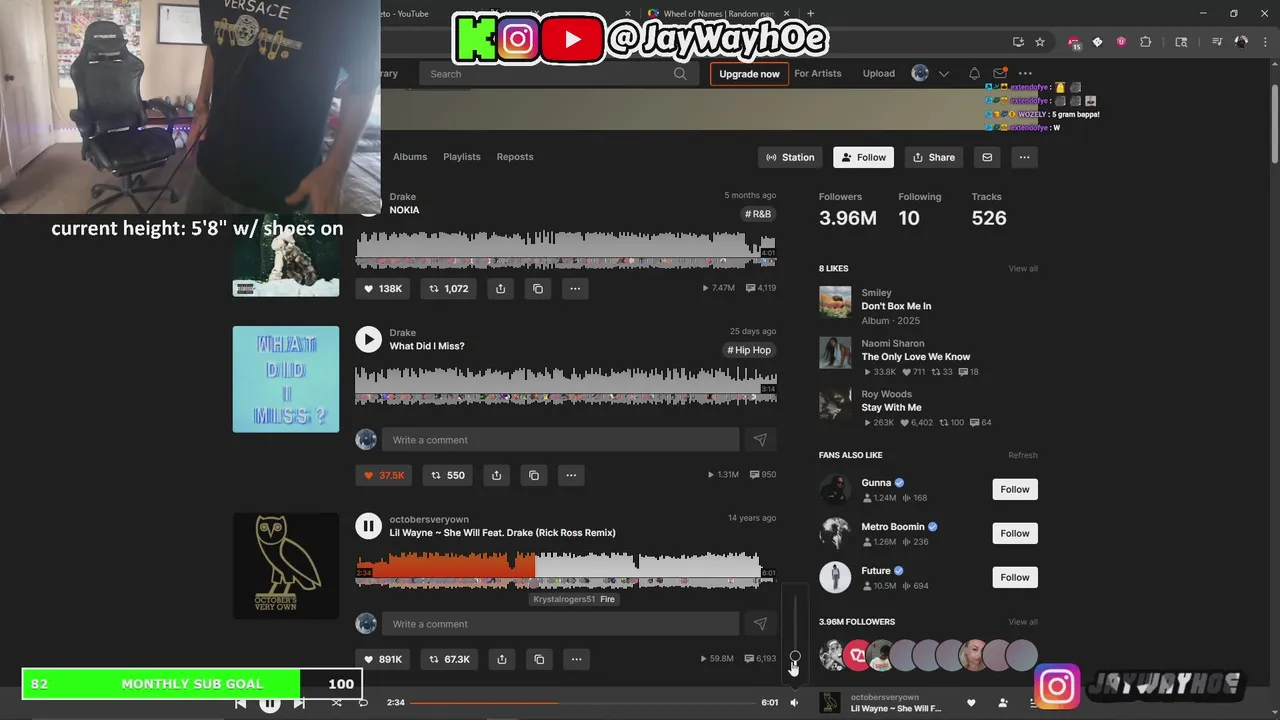Like the current track in the player bar
Screen dimensions: 1280x720
[971, 703]
